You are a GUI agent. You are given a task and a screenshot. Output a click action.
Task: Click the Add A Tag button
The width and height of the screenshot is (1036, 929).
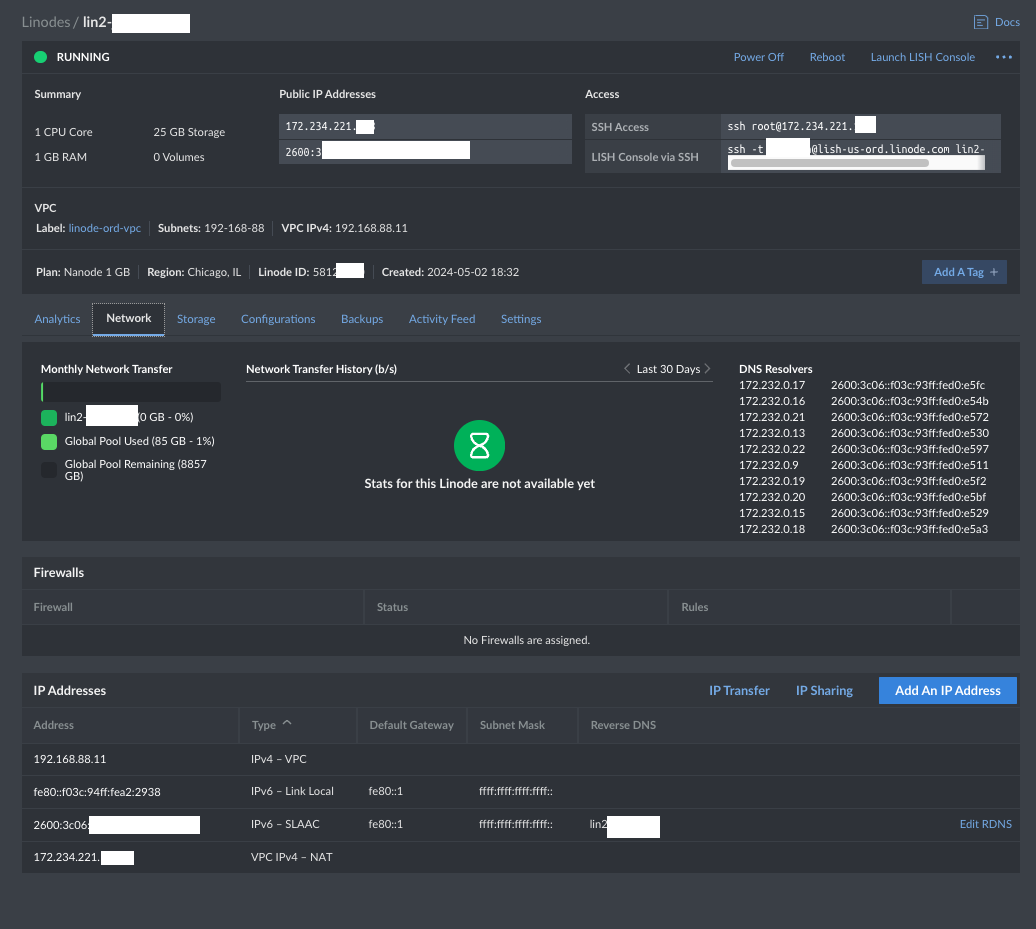point(964,272)
